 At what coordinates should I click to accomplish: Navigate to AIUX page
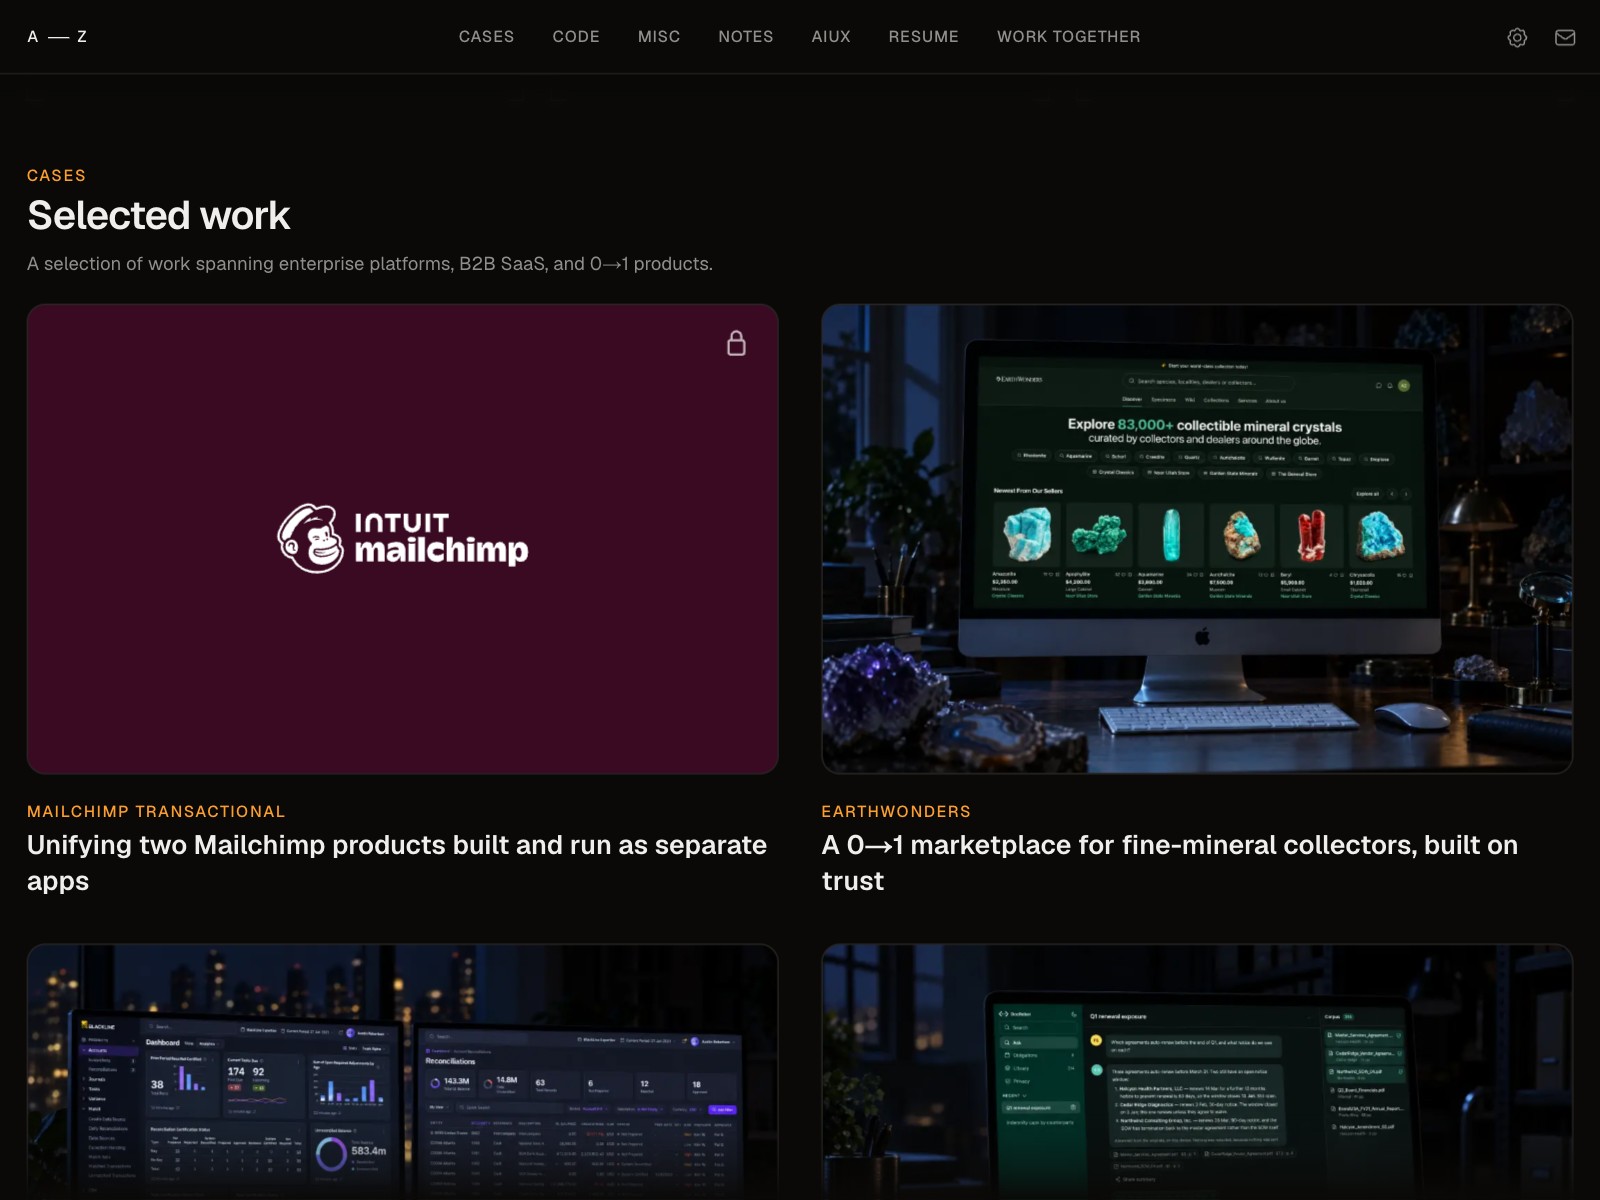point(831,37)
